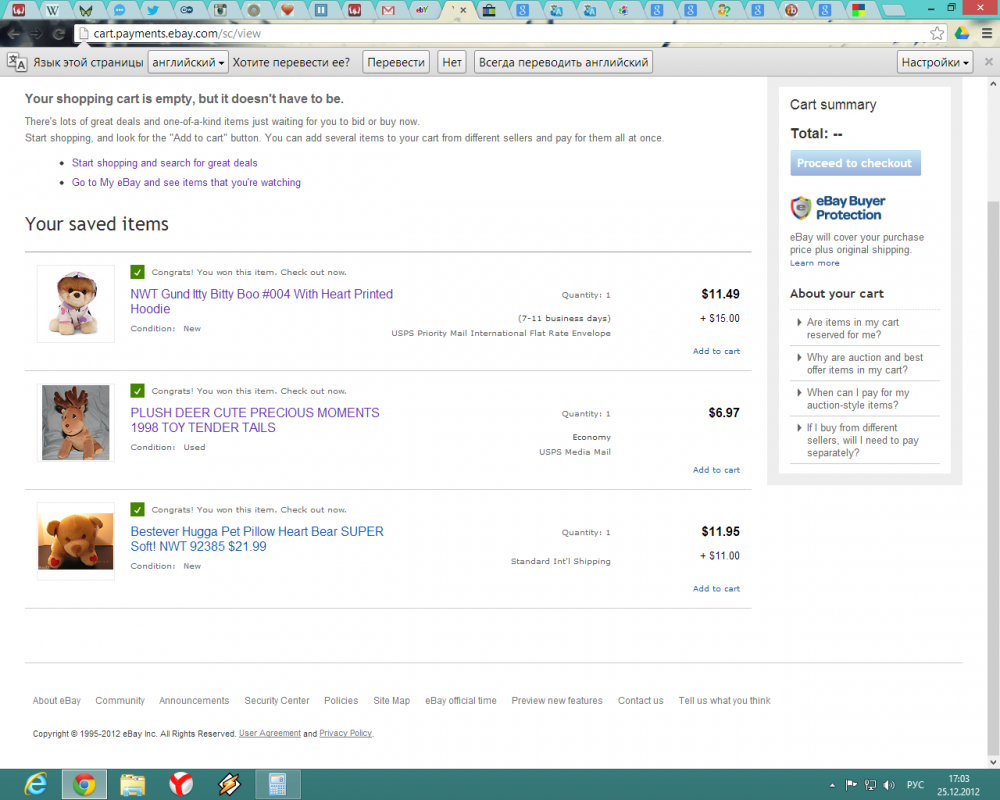Open the английский language dropdown
This screenshot has width=1000, height=800.
[188, 62]
